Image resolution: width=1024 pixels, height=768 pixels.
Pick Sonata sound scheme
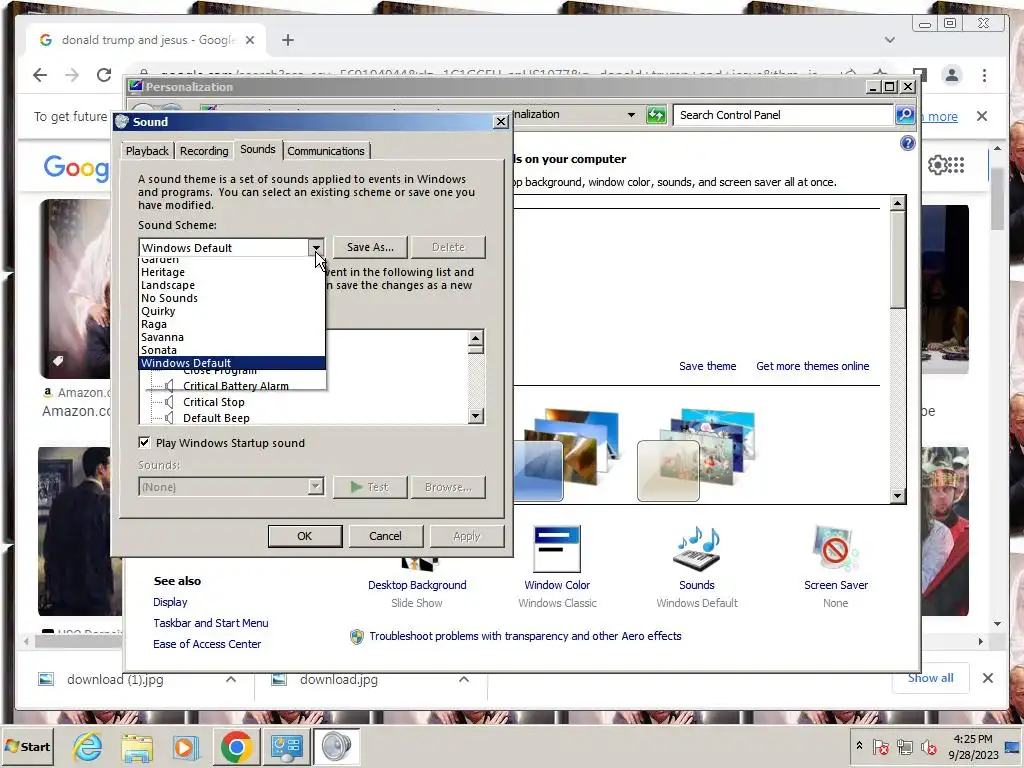(x=232, y=350)
